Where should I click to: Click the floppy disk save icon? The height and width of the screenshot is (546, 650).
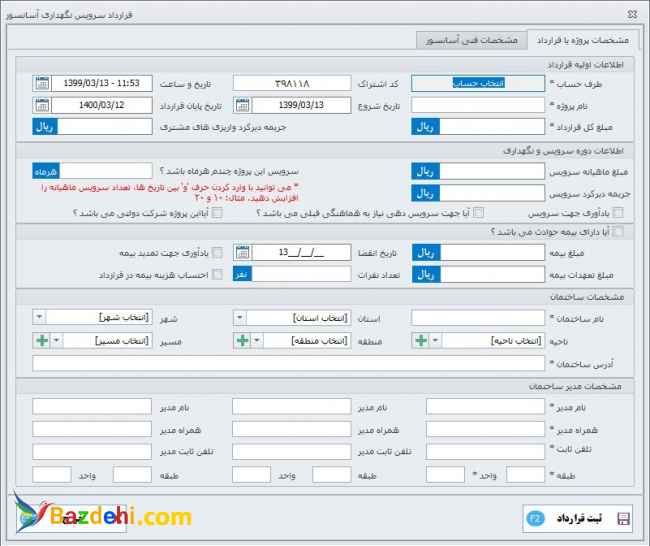pyautogui.click(x=623, y=518)
